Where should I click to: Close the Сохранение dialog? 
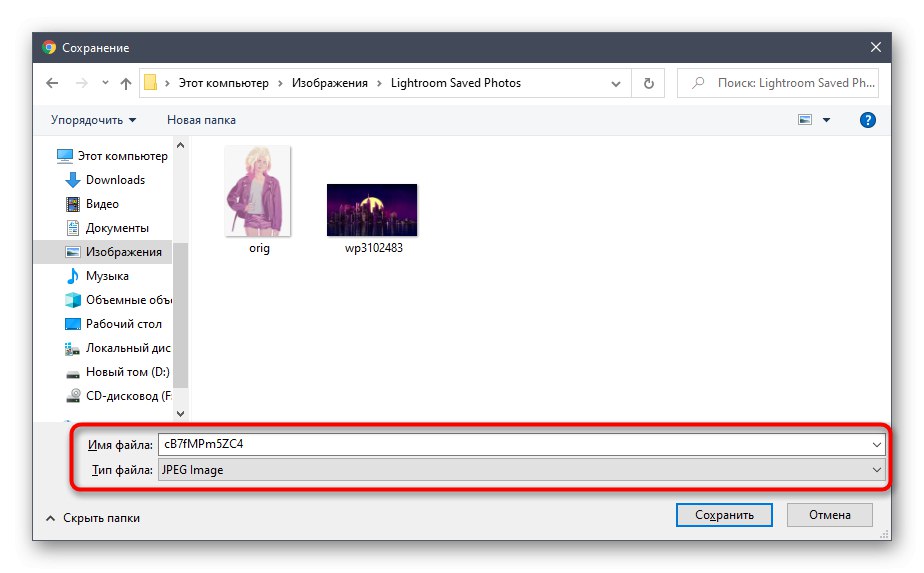tap(876, 47)
